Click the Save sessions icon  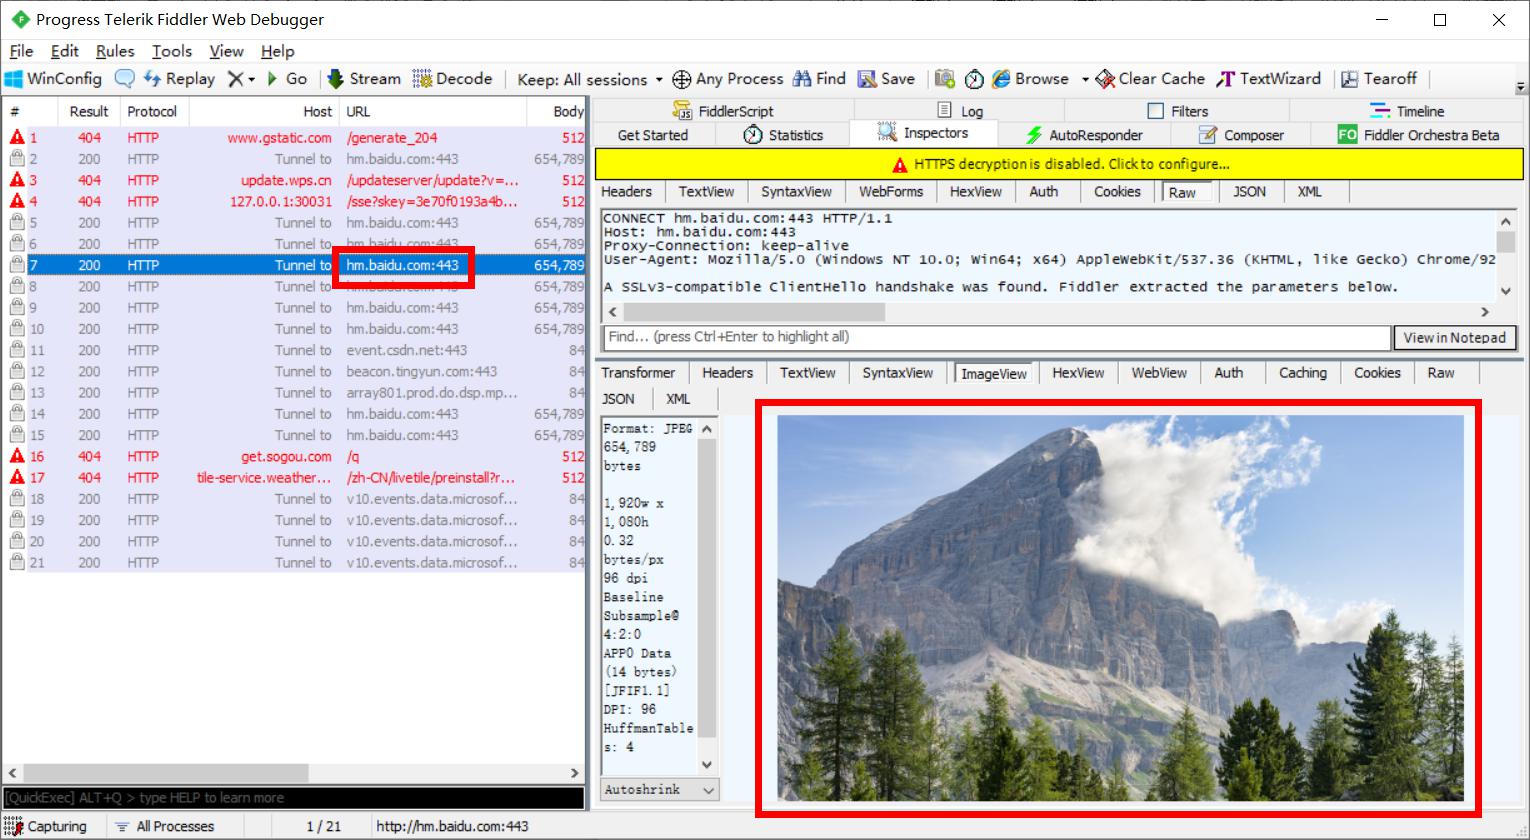pos(867,79)
